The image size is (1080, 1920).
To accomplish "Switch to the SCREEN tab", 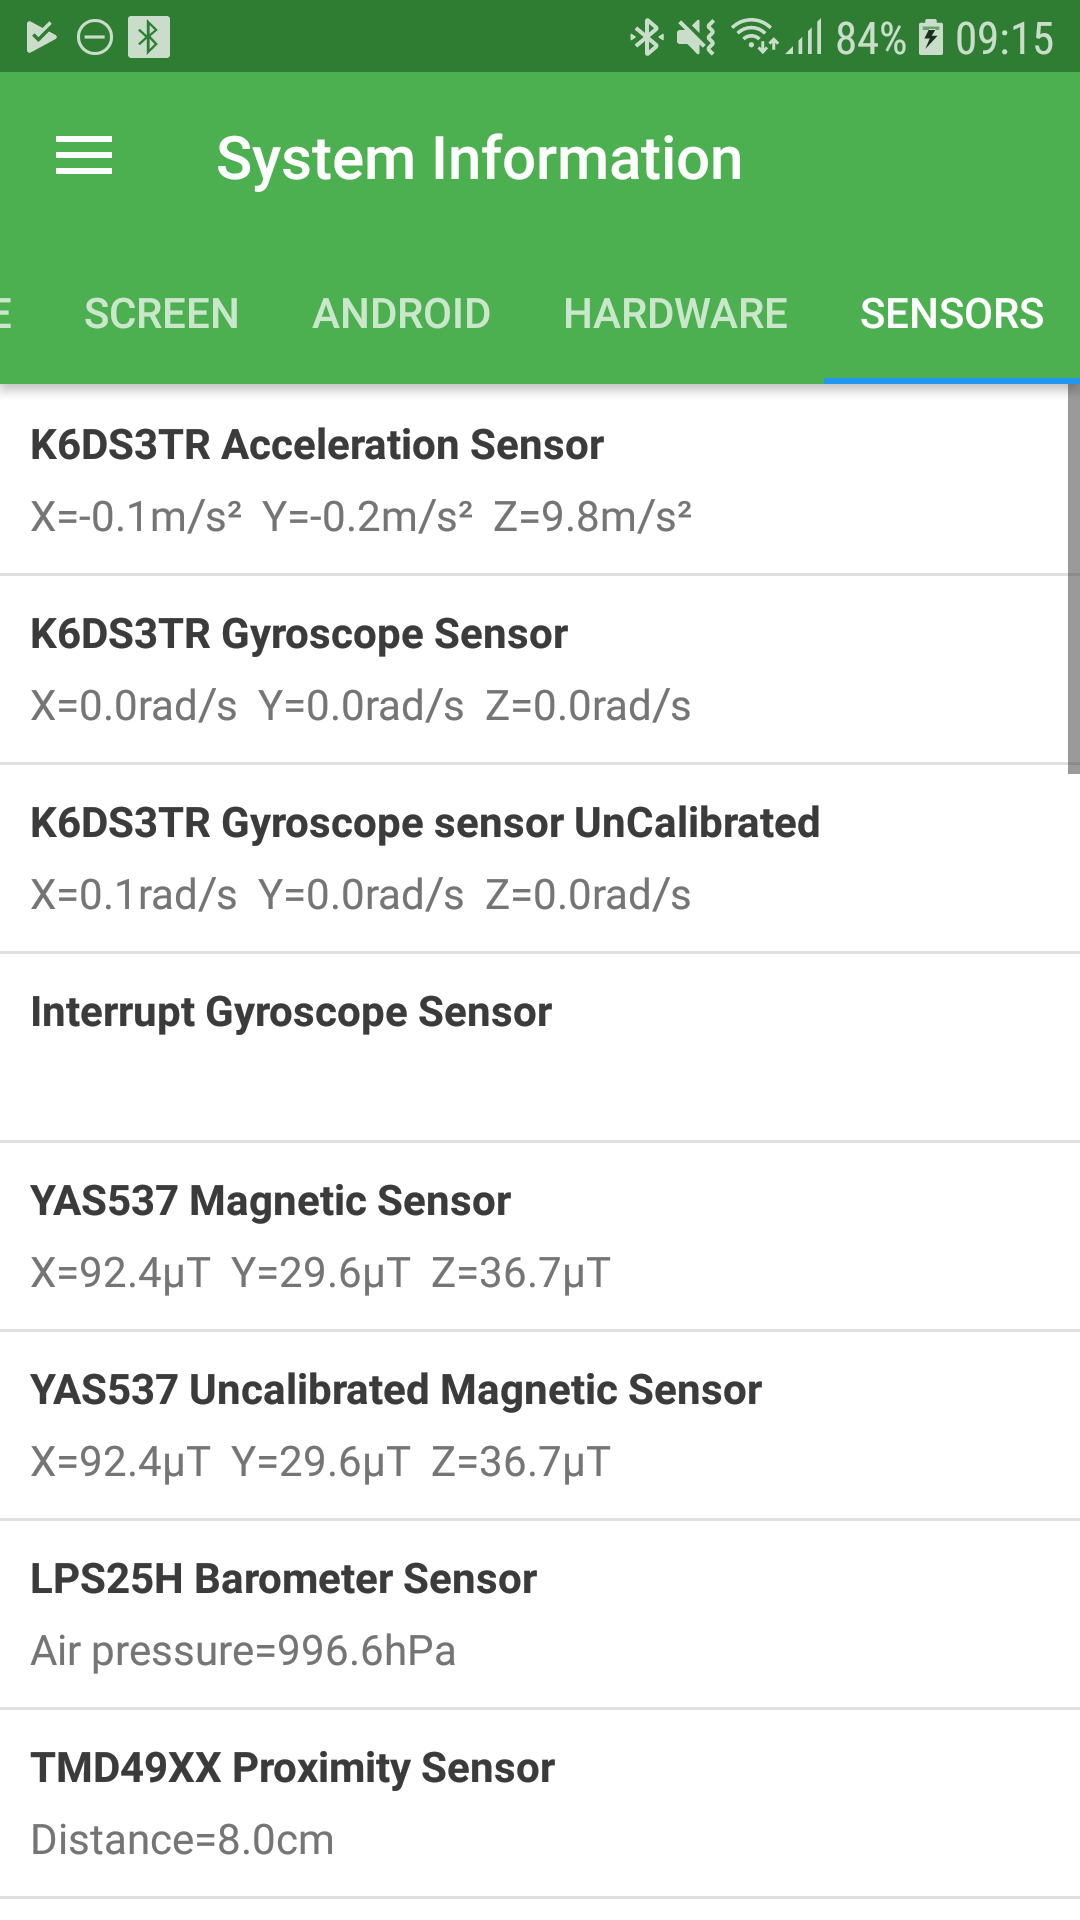I will [x=161, y=314].
